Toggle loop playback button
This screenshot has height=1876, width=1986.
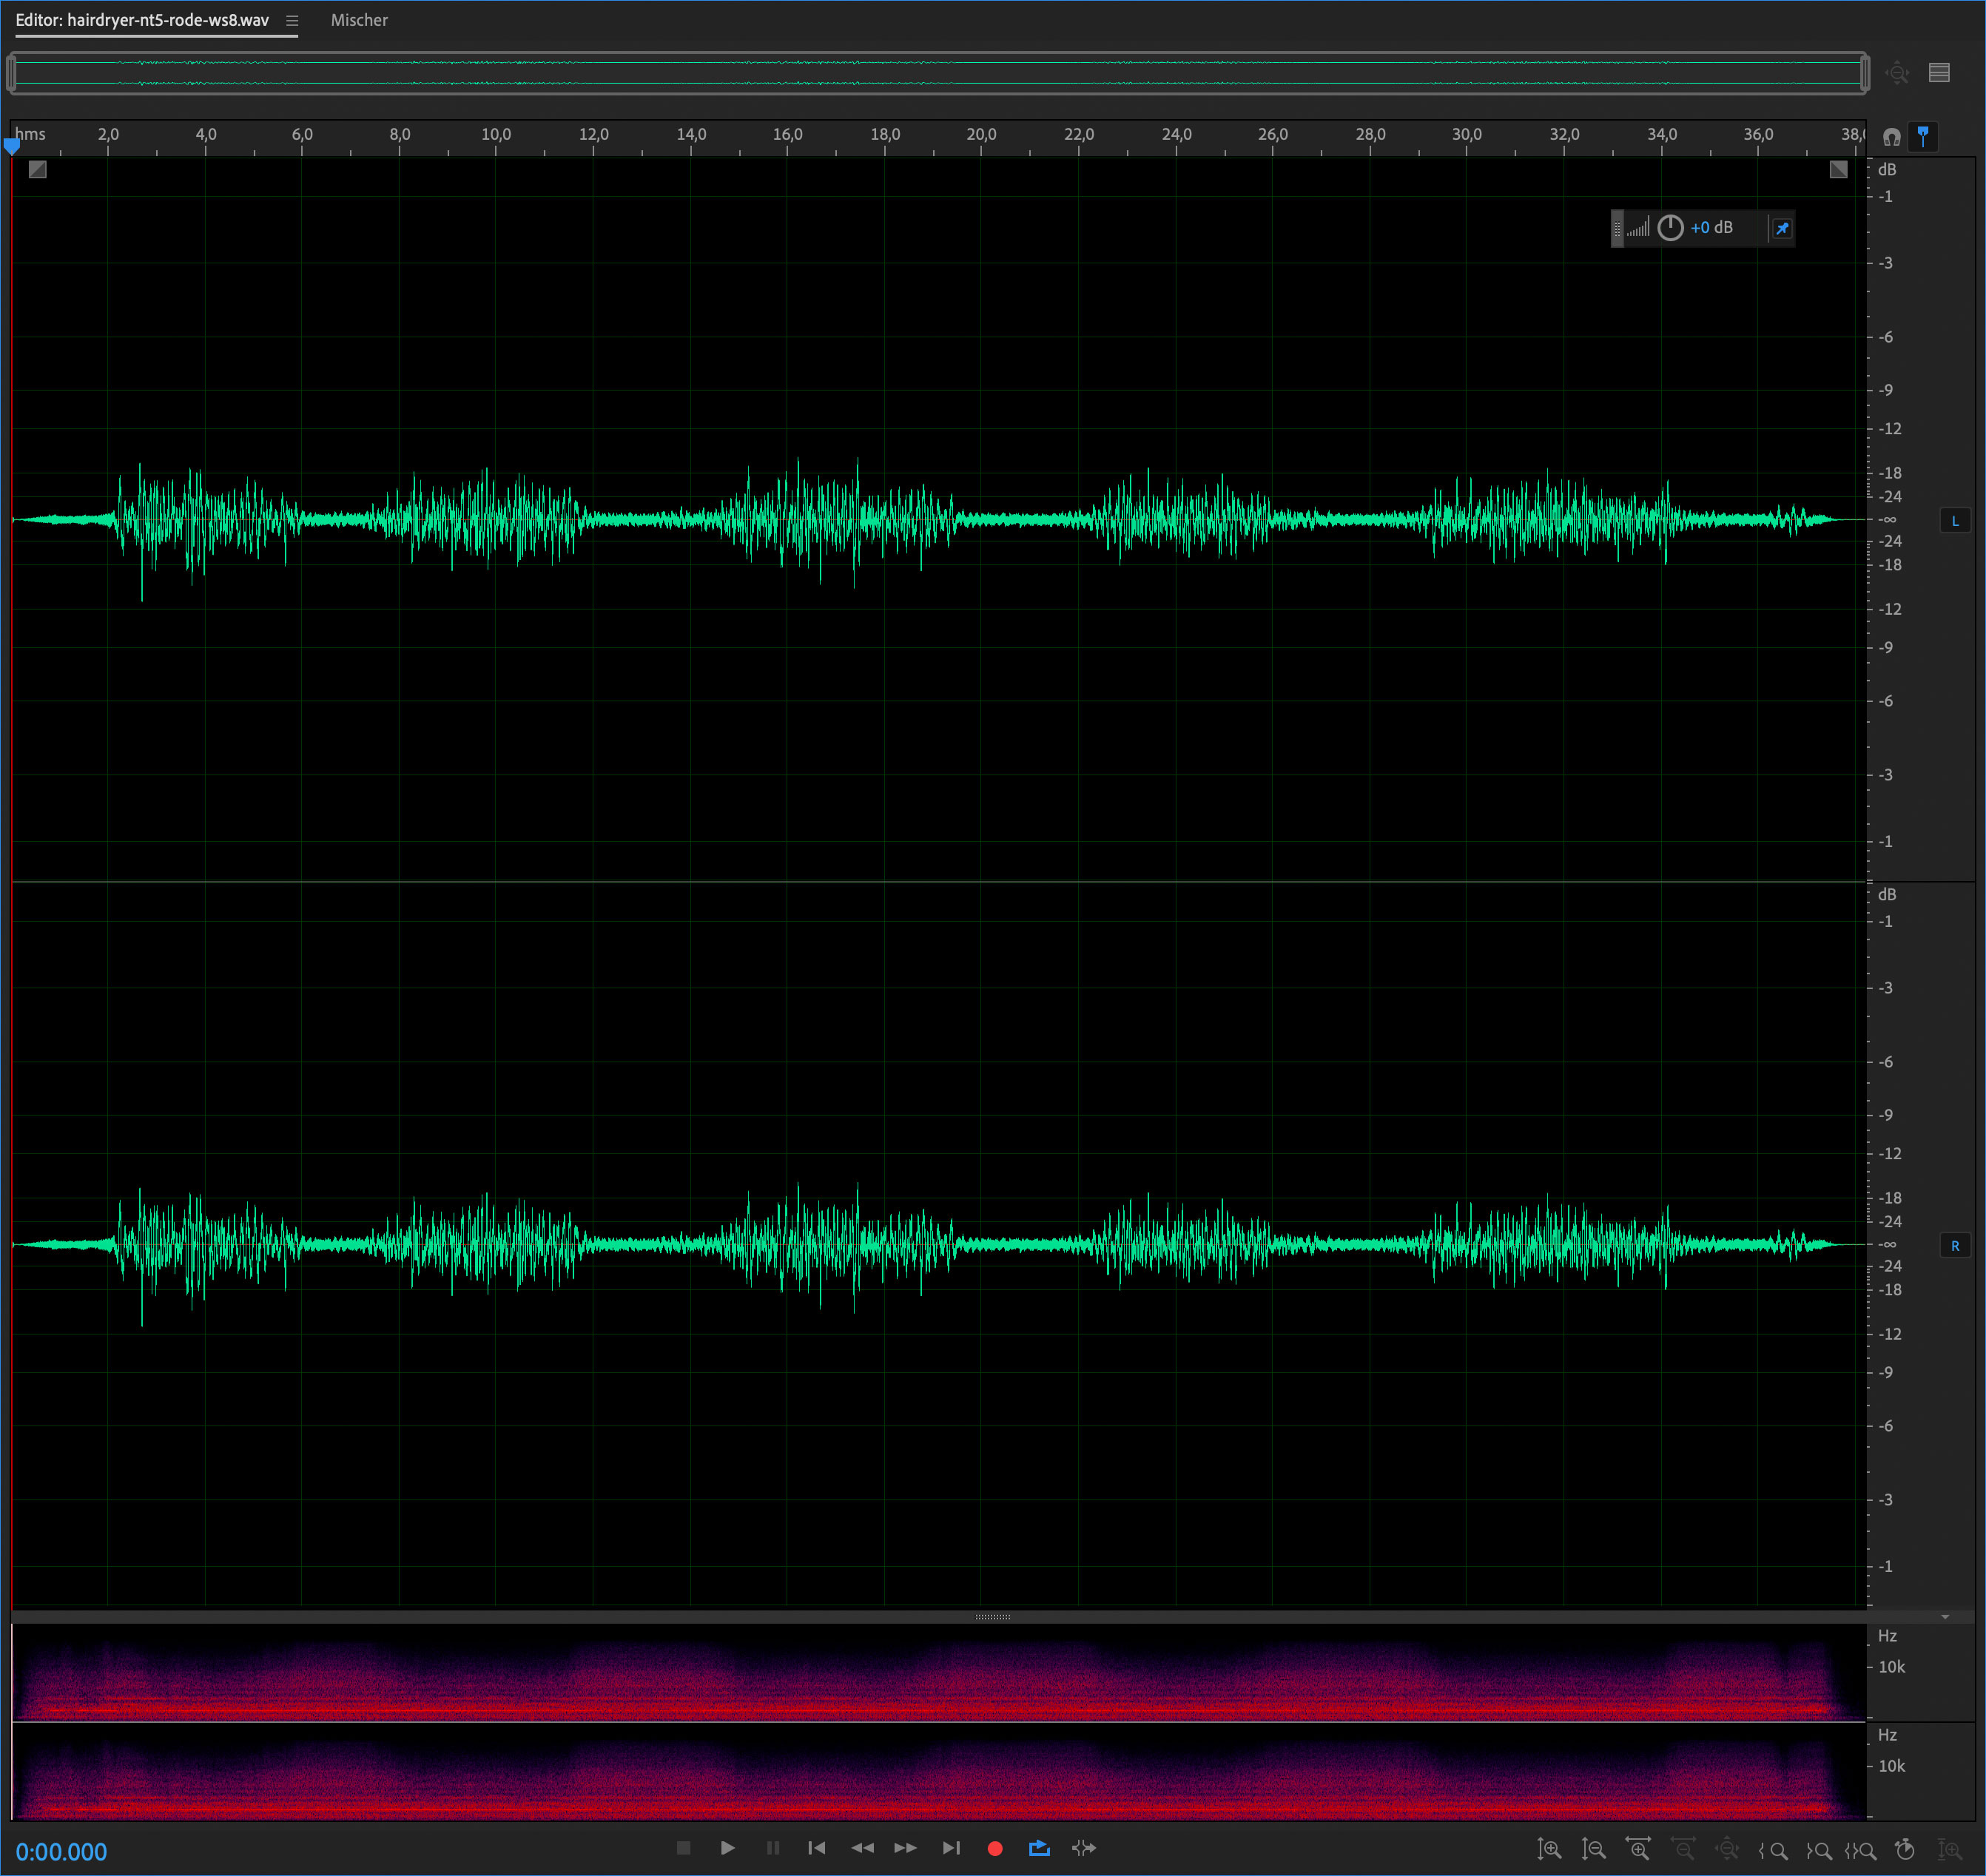tap(1039, 1848)
